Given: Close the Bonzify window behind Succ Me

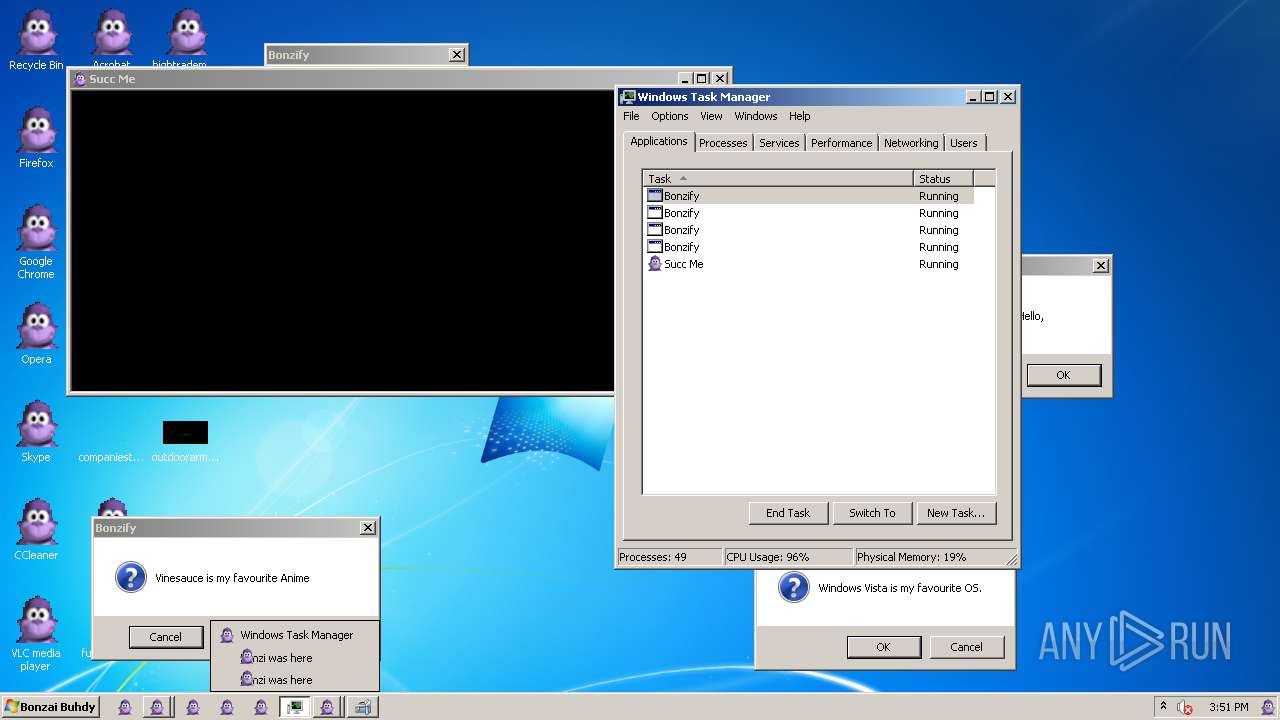Looking at the screenshot, I should [x=457, y=55].
